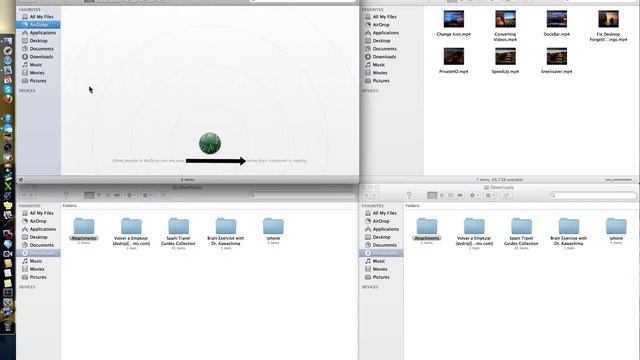Click the search field in bottom-left window
The image size is (640, 360).
pyautogui.click(x=302, y=196)
